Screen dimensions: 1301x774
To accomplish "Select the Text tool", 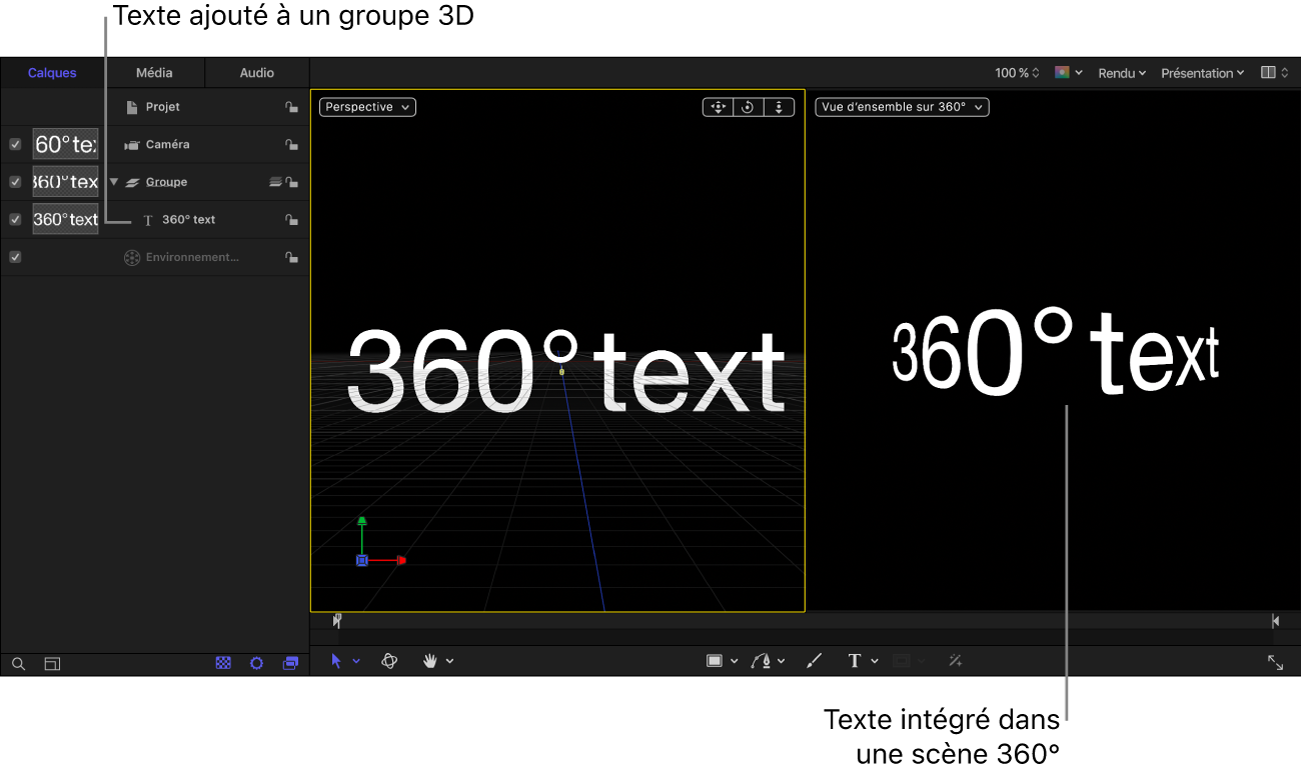I will 855,660.
